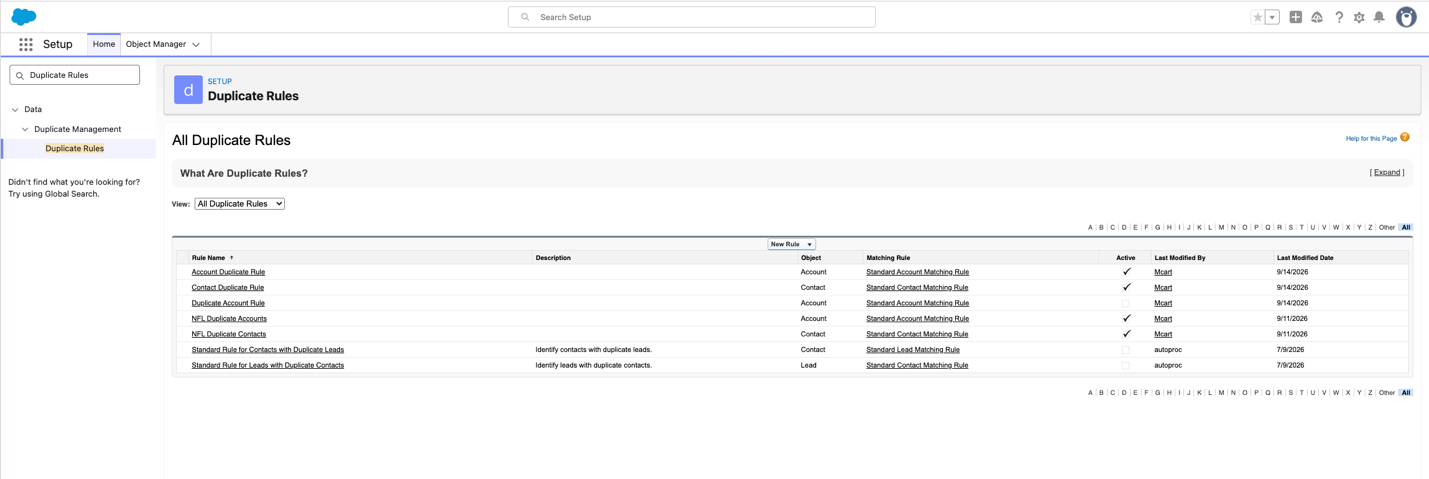The image size is (1429, 479).
Task: Select Duplicate Rules in the sidebar
Action: click(75, 148)
